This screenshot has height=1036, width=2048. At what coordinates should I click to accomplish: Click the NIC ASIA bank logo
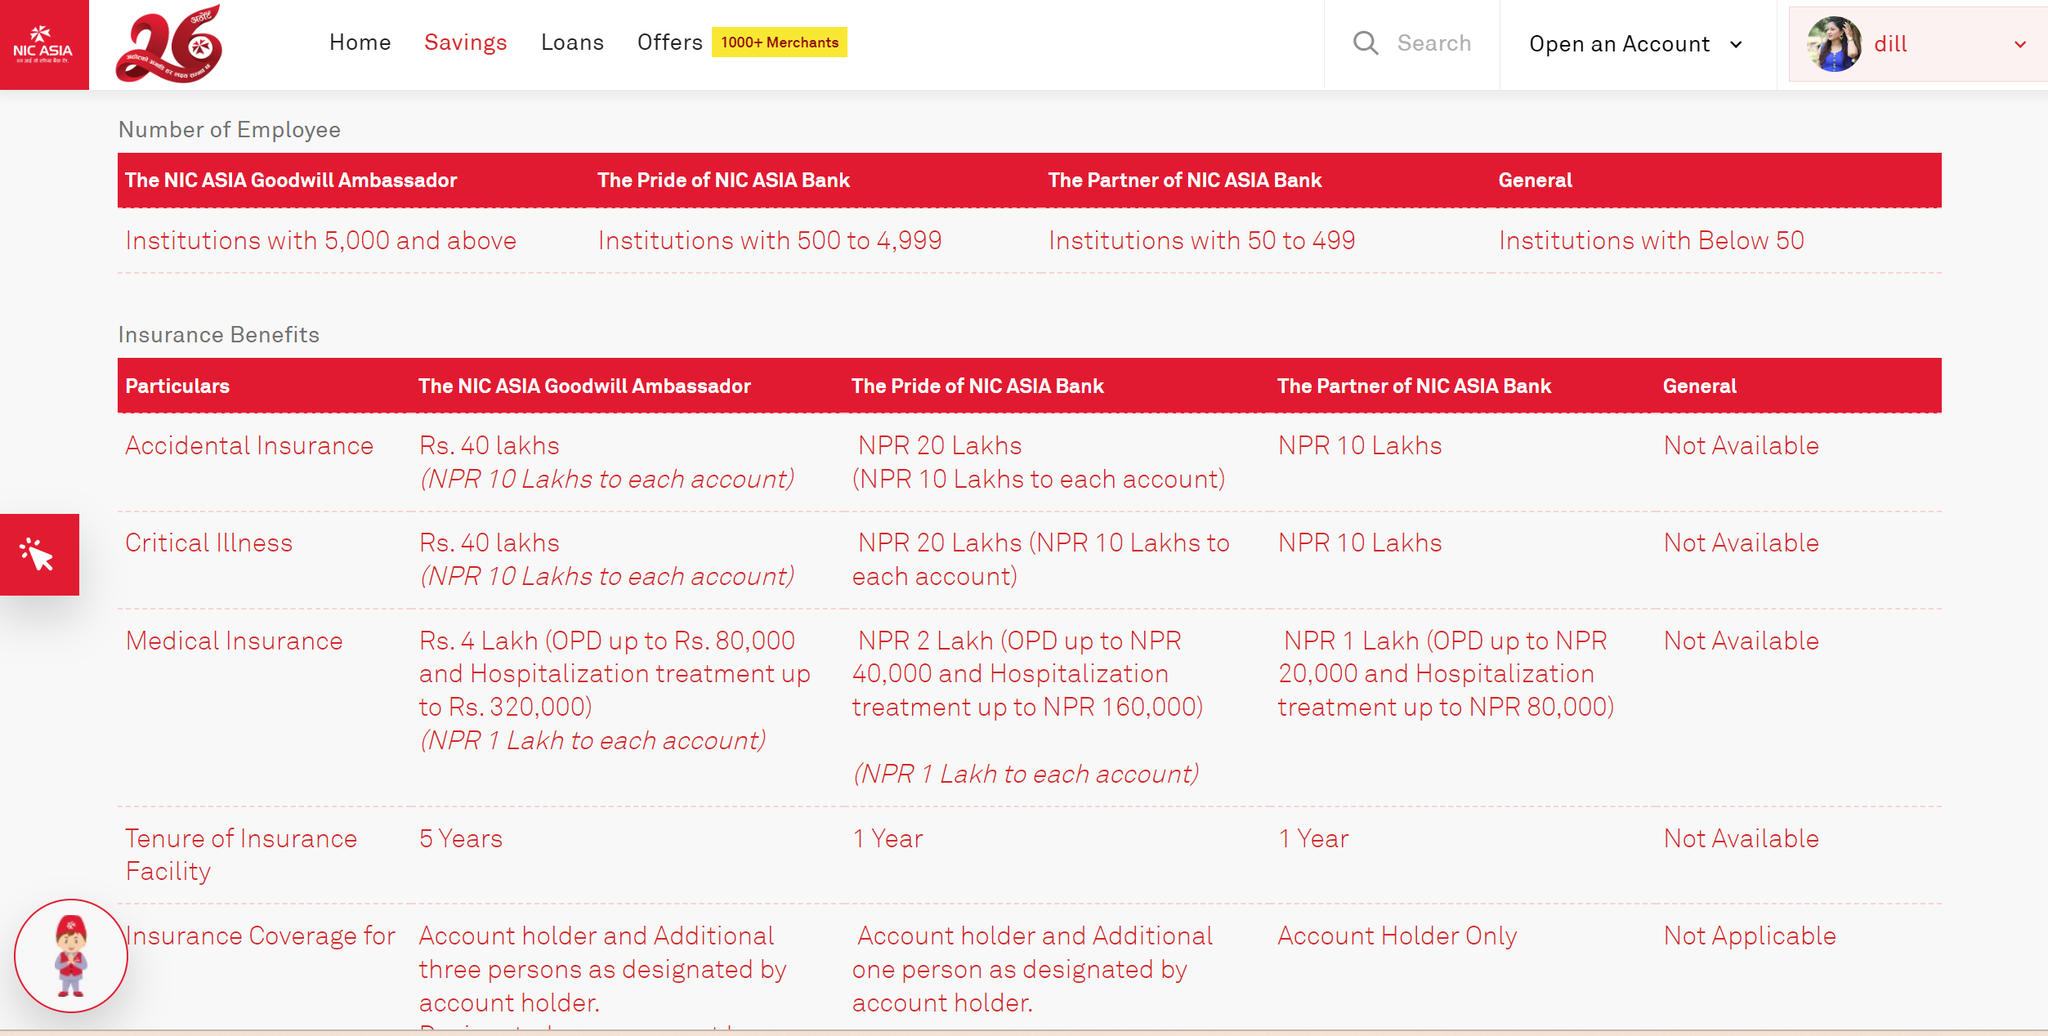[44, 45]
